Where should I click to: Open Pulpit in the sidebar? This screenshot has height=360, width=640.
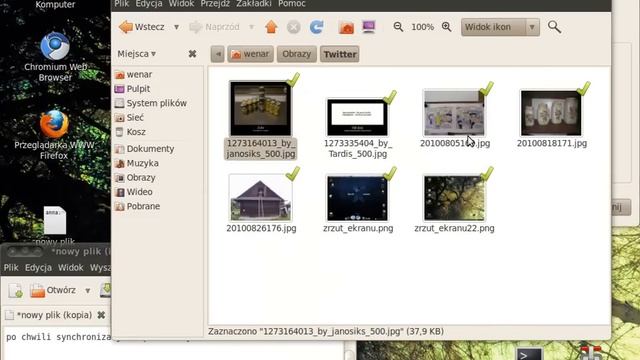click(133, 89)
